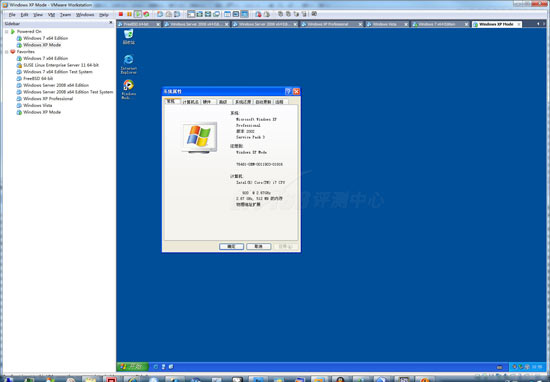Close the Sidebar panel

111,23
